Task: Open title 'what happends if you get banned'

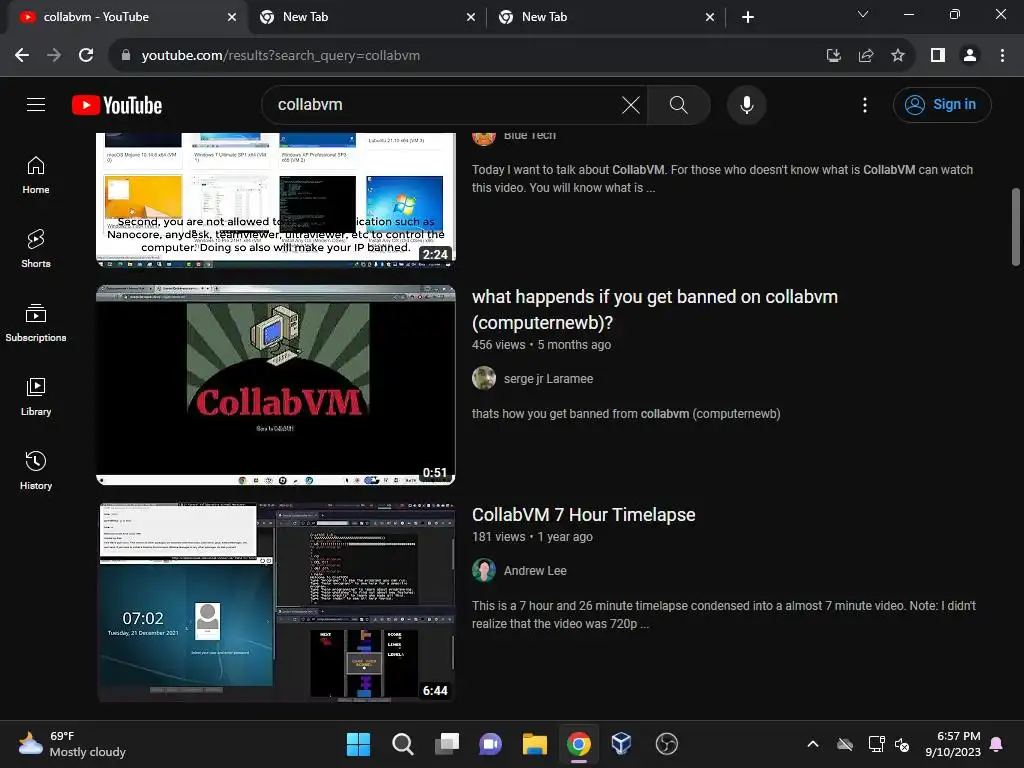Action: click(x=654, y=310)
